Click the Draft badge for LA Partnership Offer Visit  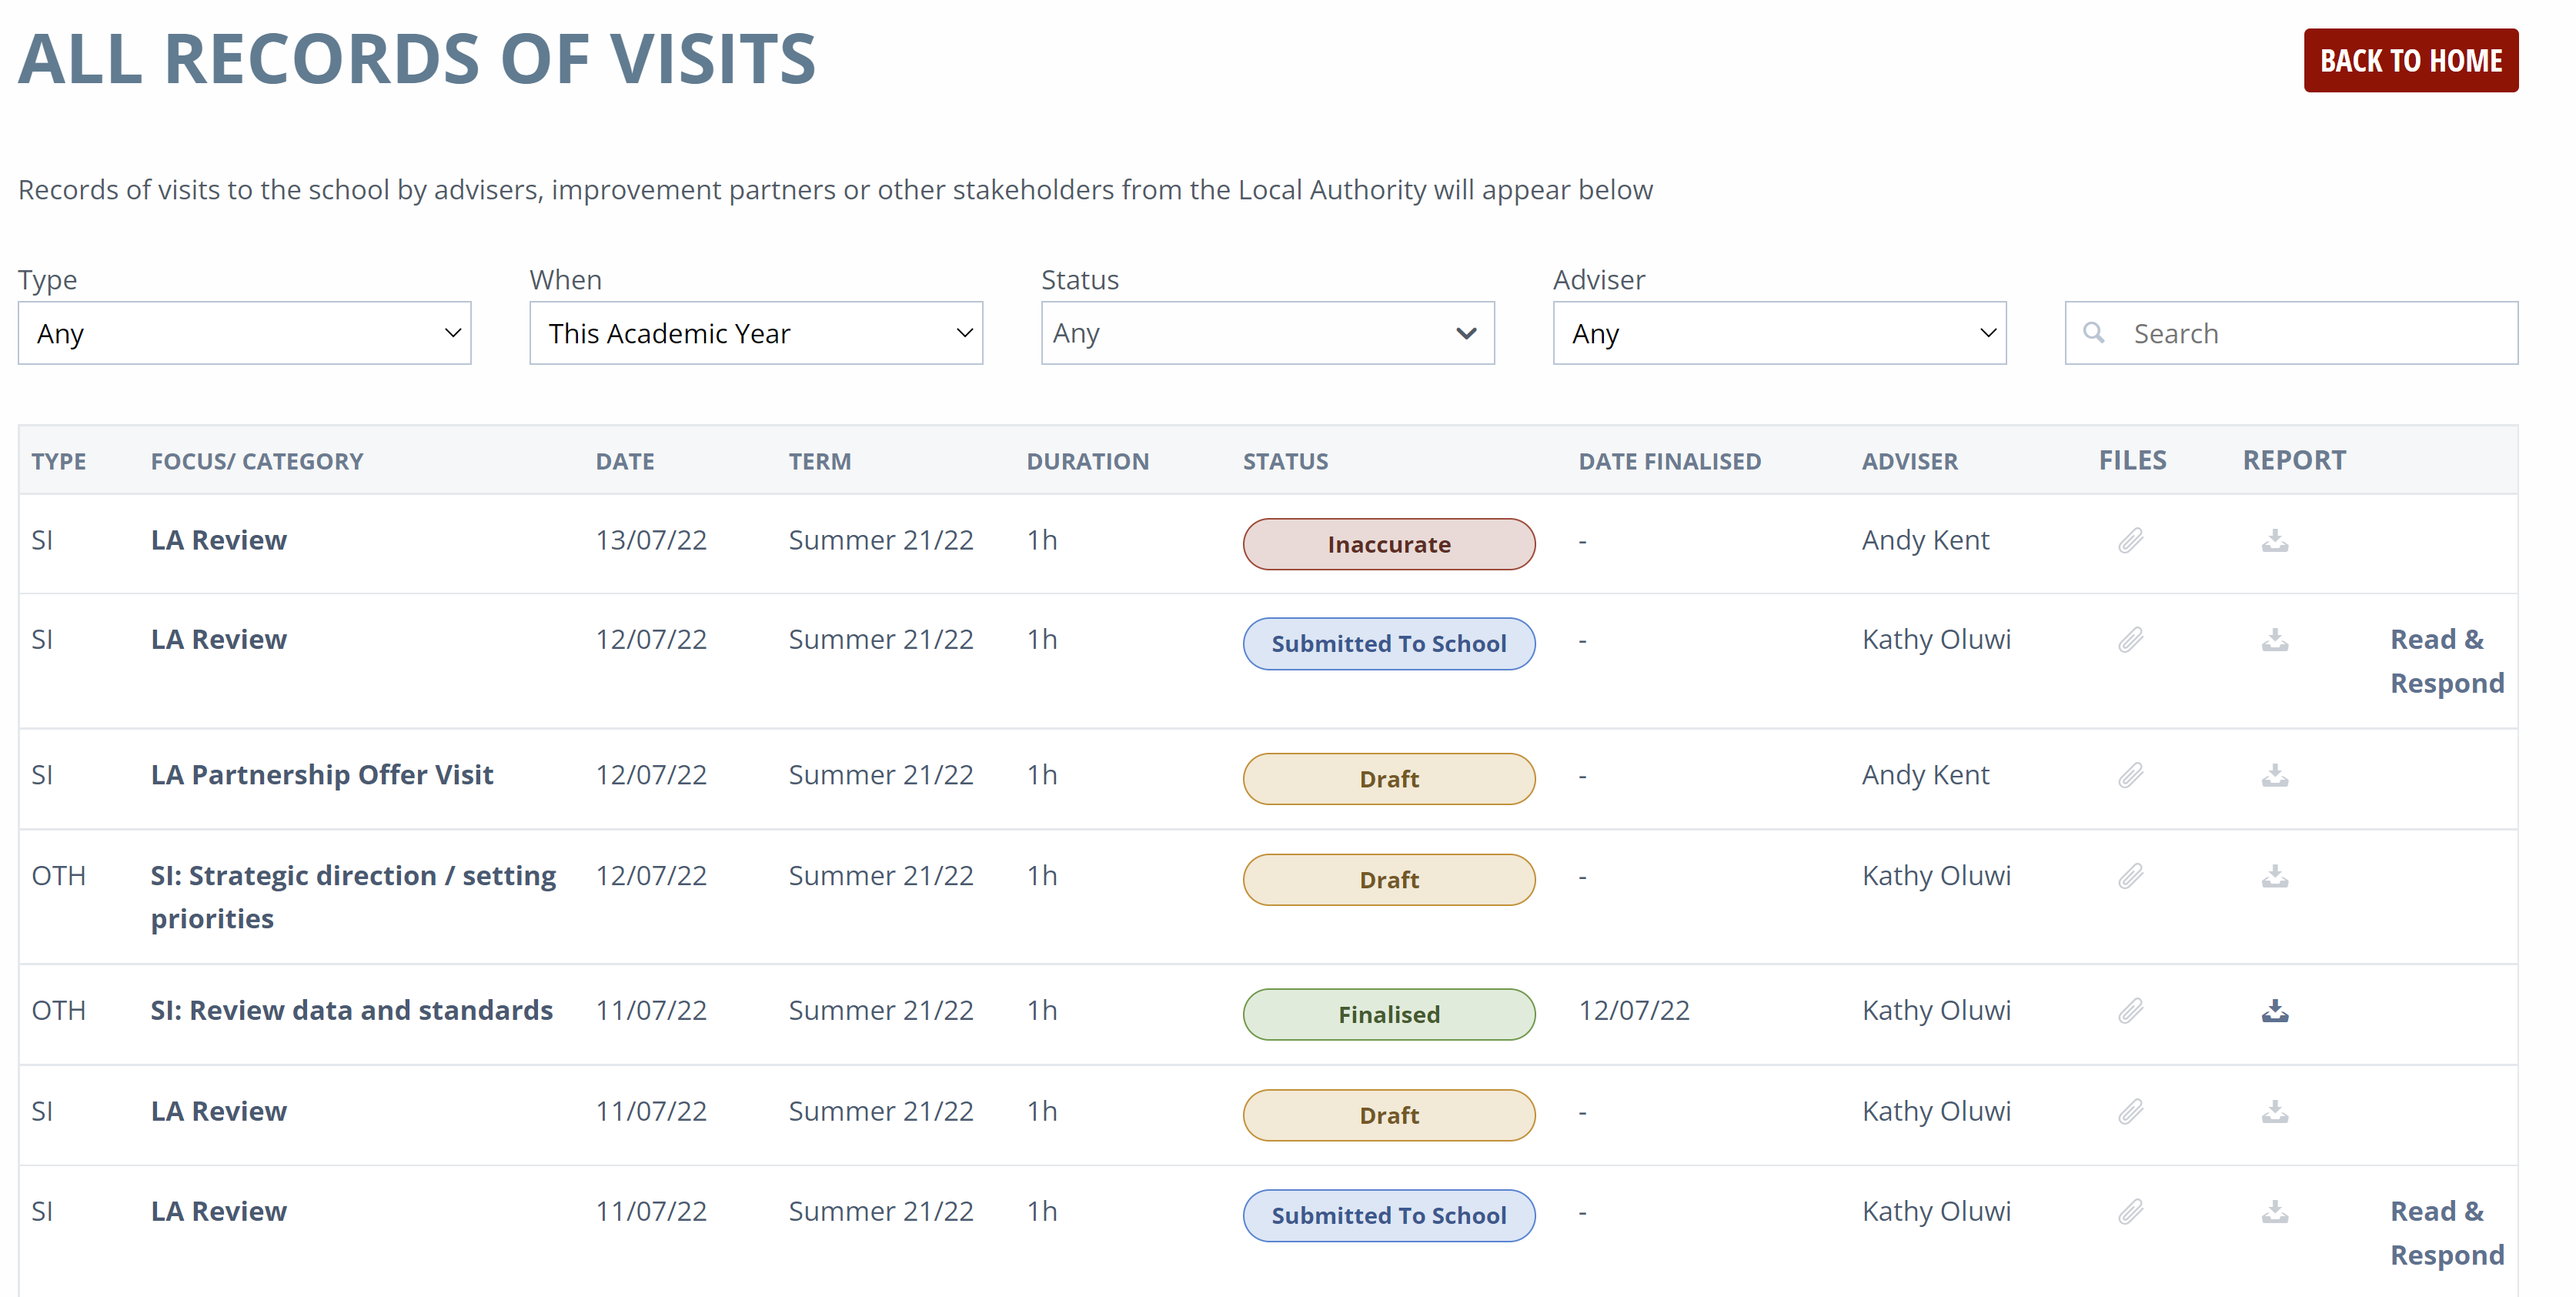[x=1388, y=779]
